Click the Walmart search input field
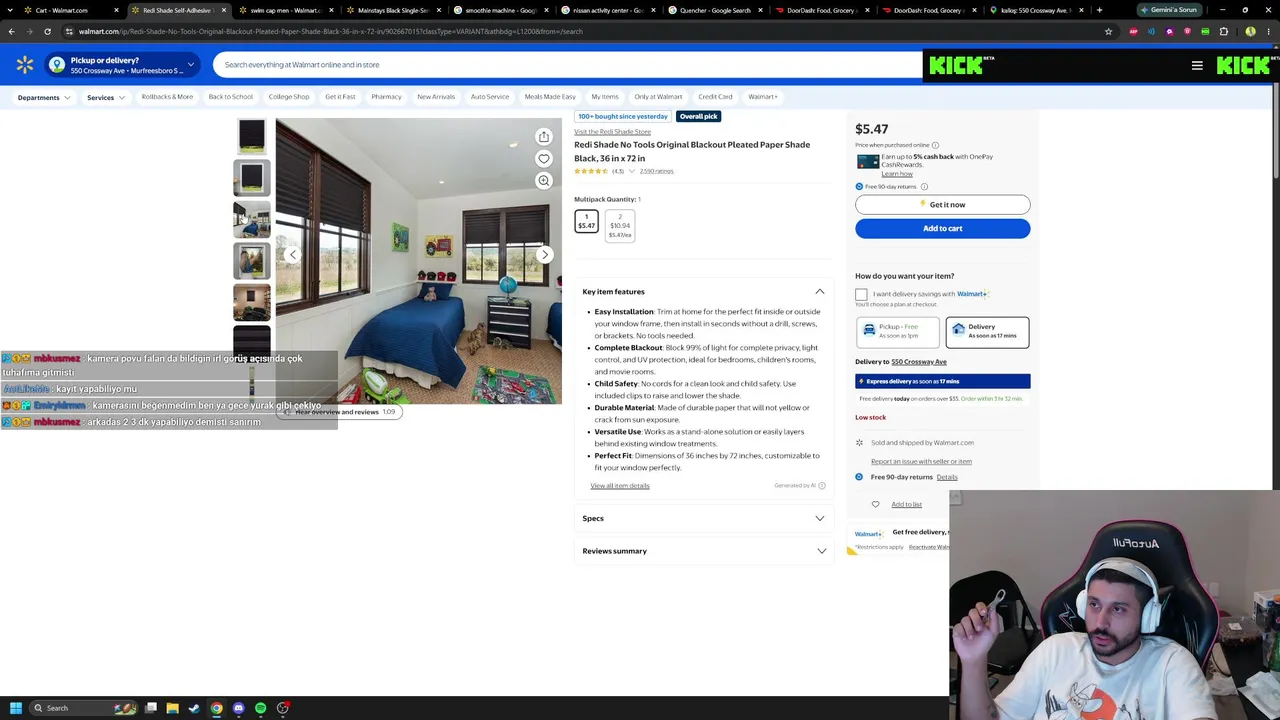This screenshot has height=720, width=1280. (x=566, y=65)
